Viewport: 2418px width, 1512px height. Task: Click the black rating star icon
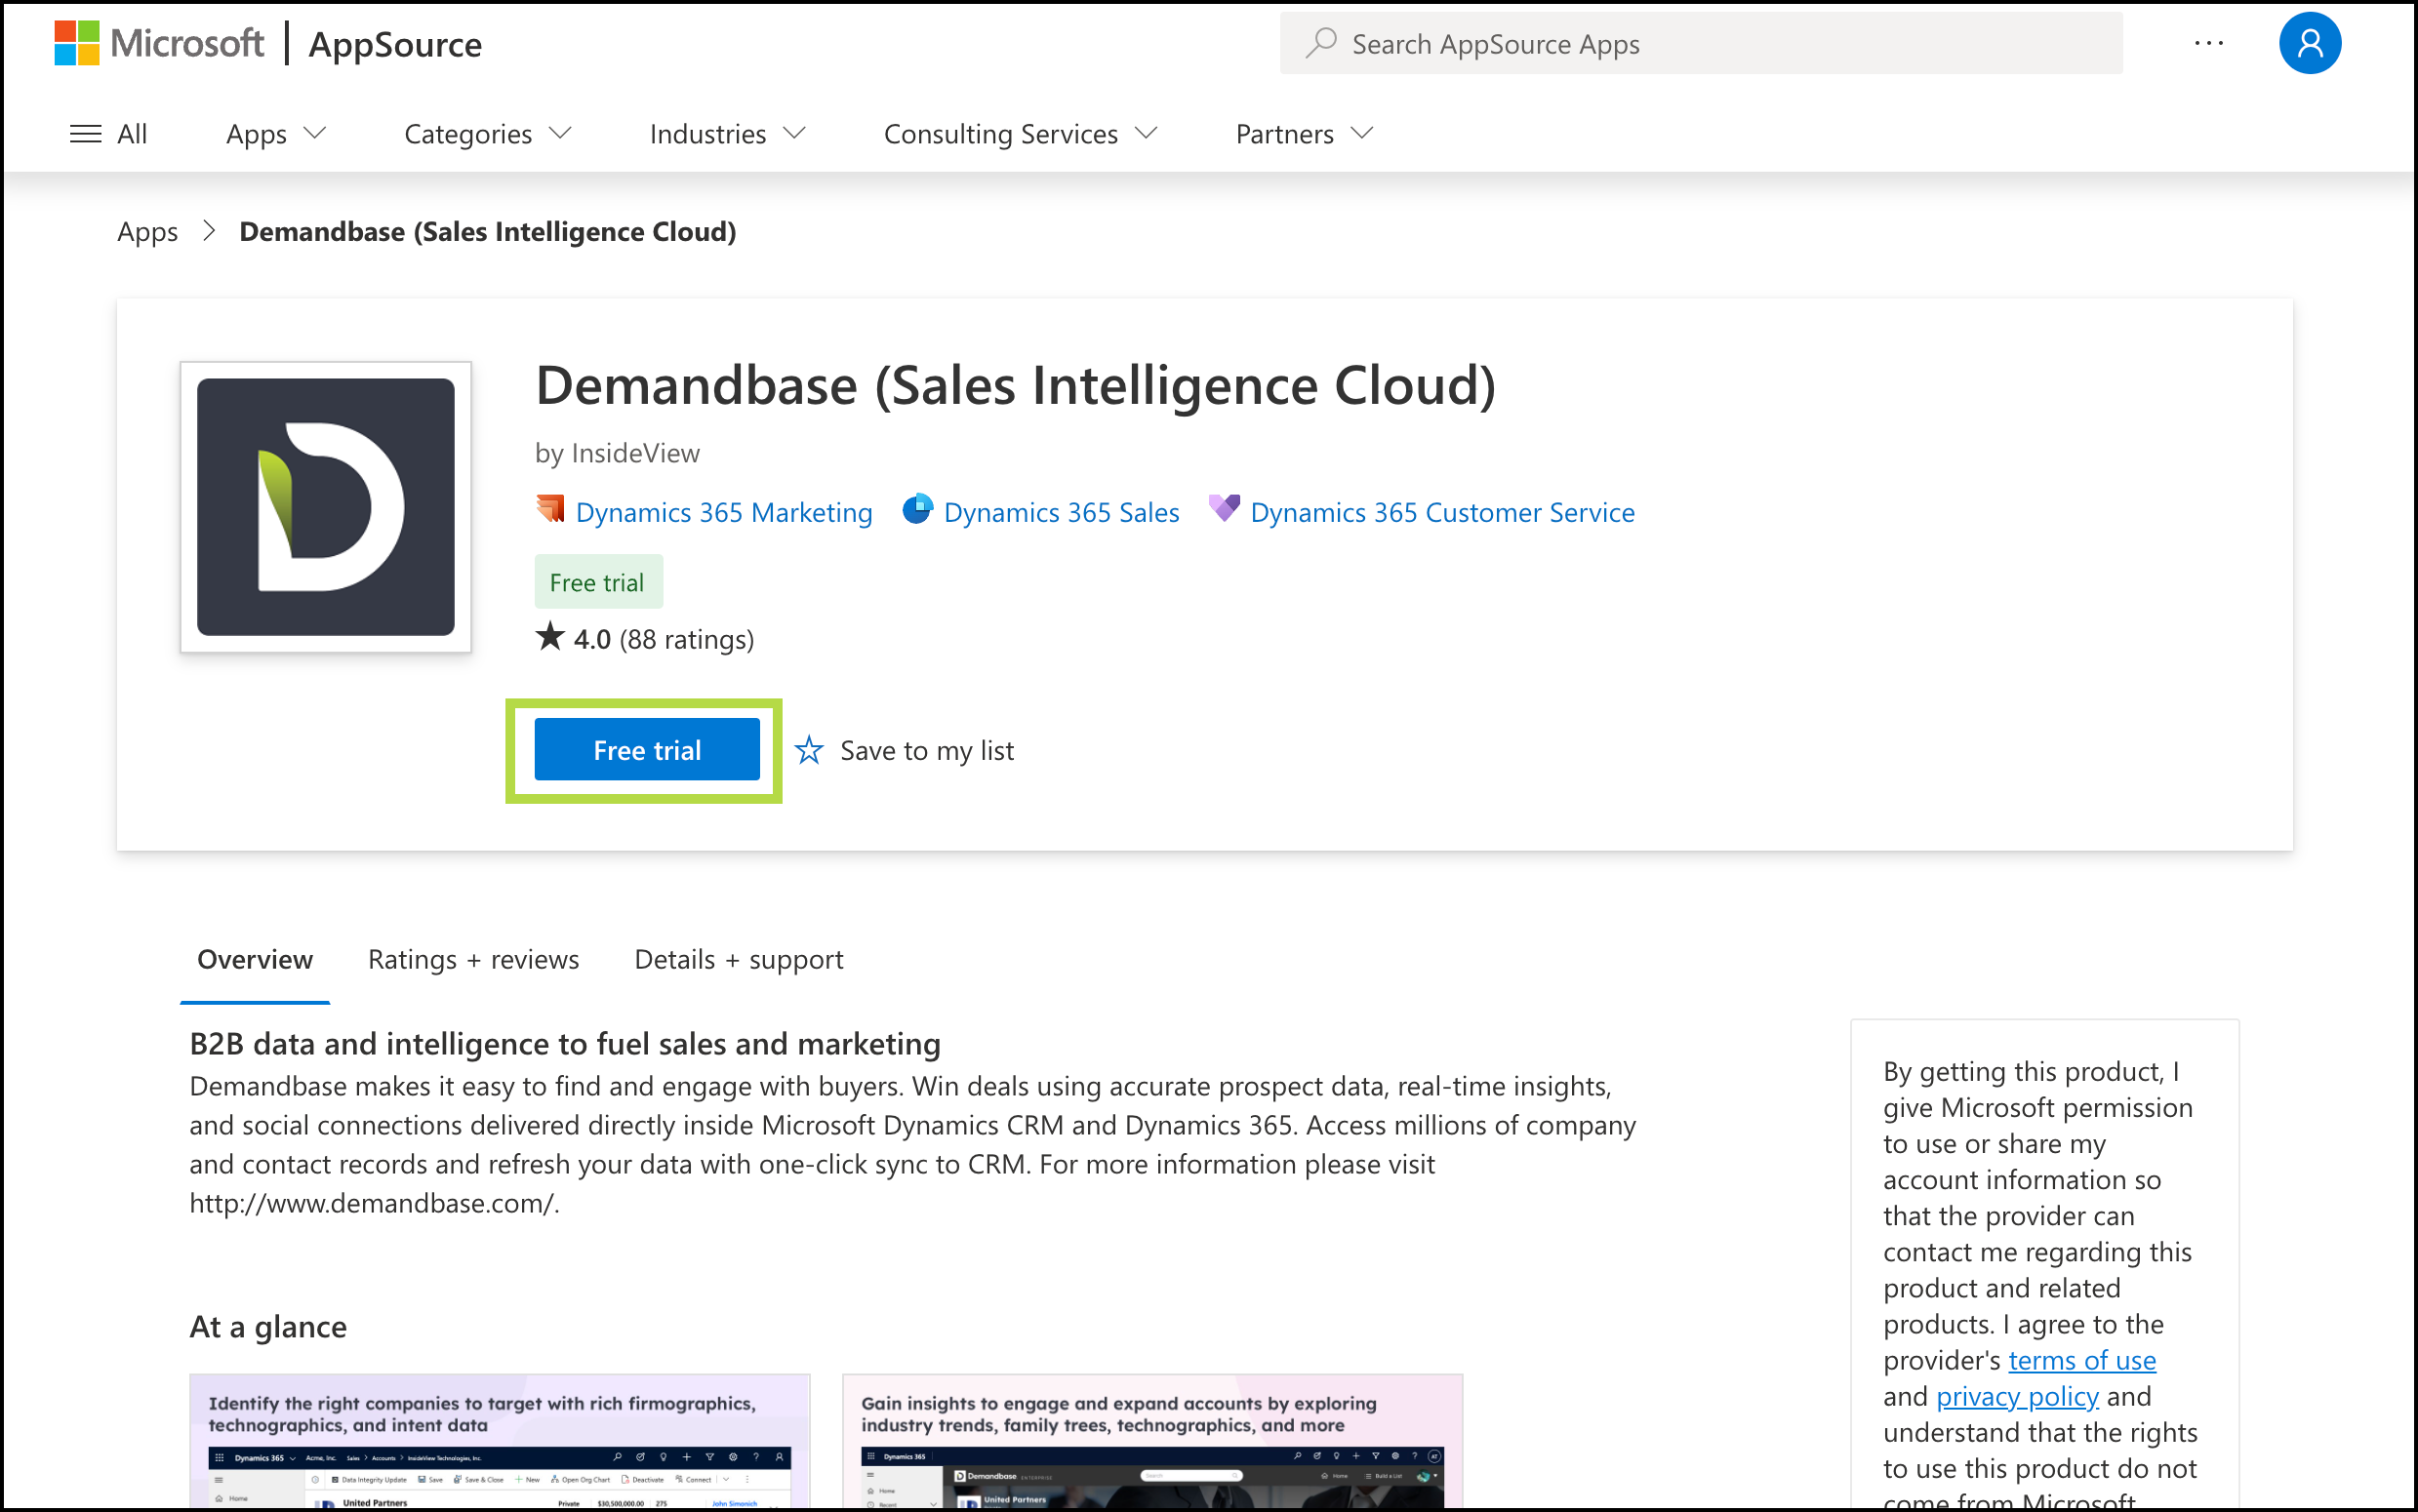click(x=550, y=637)
